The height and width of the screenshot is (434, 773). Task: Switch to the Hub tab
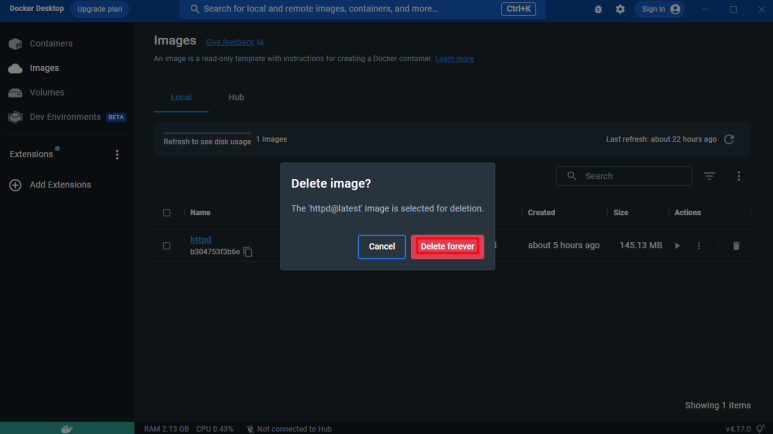point(236,97)
